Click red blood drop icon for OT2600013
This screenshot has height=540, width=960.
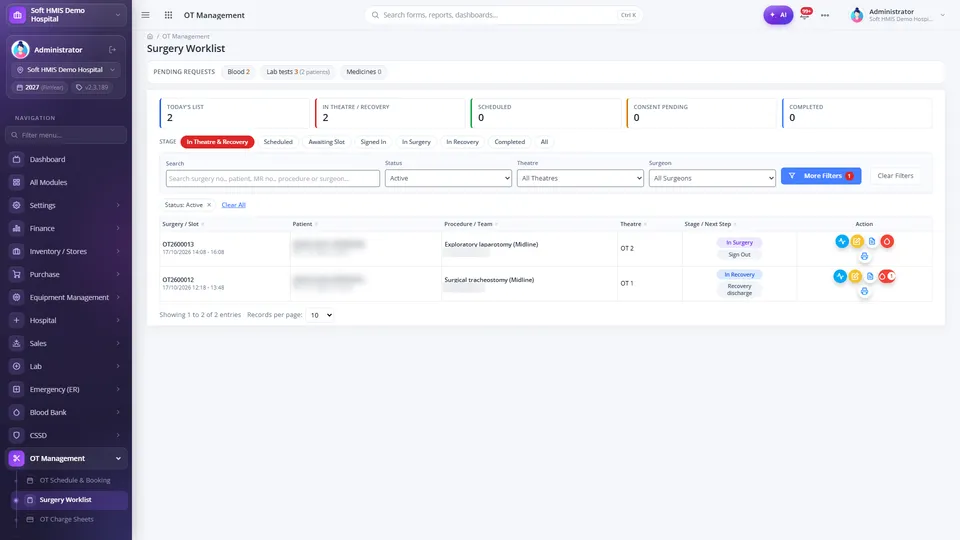point(887,241)
